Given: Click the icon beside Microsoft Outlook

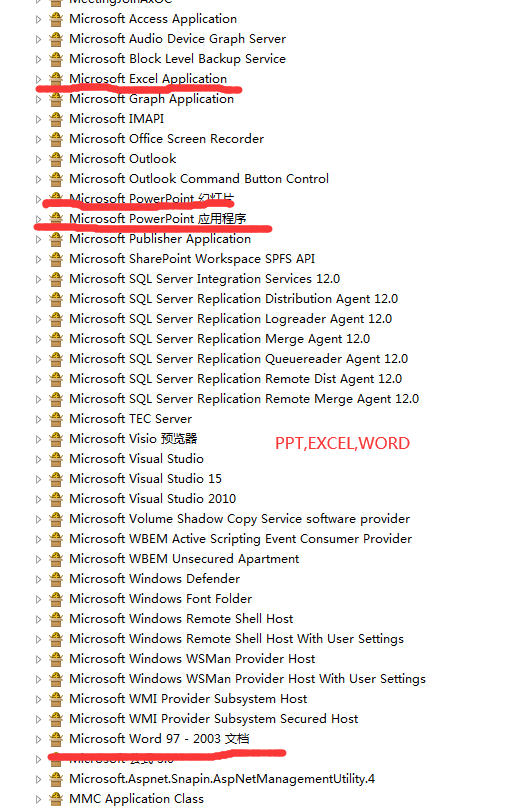Looking at the screenshot, I should [x=56, y=159].
